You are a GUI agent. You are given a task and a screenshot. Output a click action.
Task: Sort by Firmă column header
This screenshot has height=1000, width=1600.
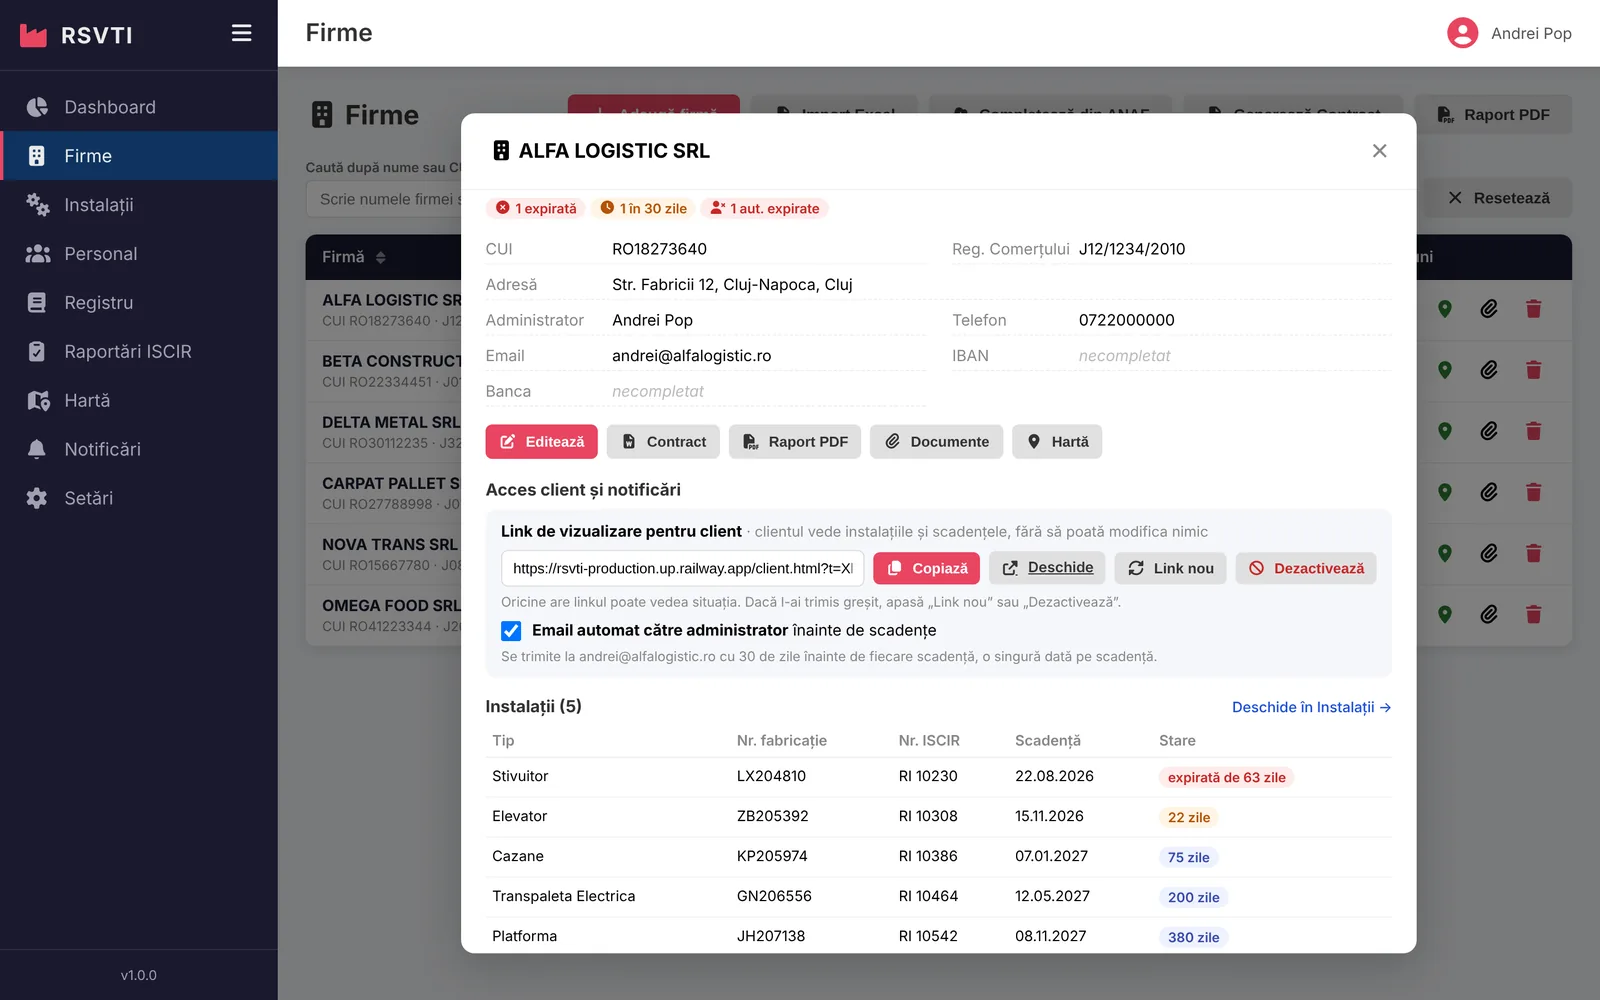tap(353, 257)
